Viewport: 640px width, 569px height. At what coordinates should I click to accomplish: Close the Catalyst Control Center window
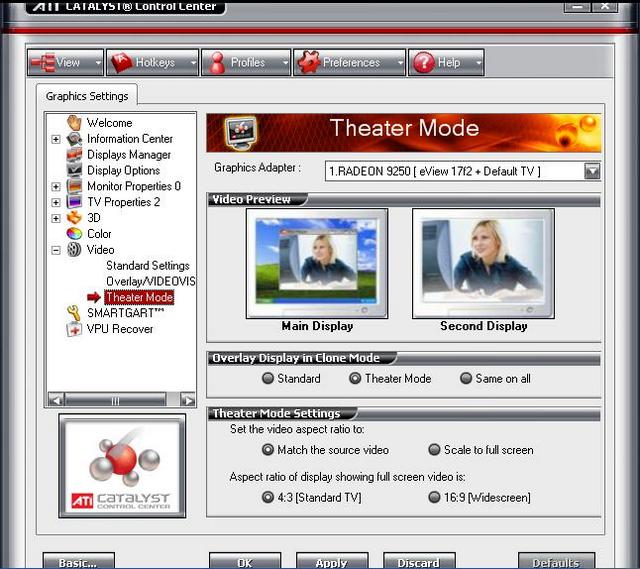click(x=604, y=6)
